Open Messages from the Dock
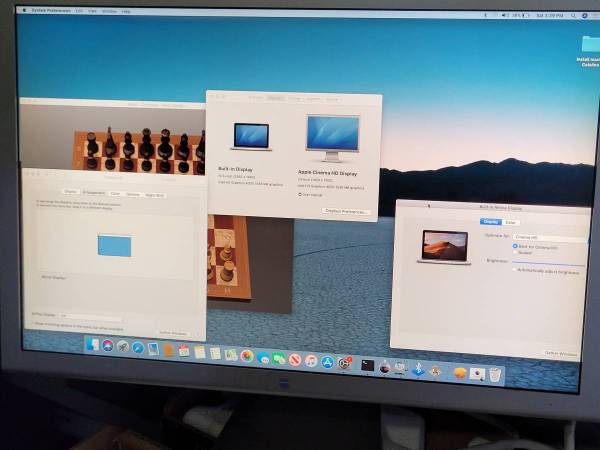Screen dimensions: 600x450 pos(263,357)
